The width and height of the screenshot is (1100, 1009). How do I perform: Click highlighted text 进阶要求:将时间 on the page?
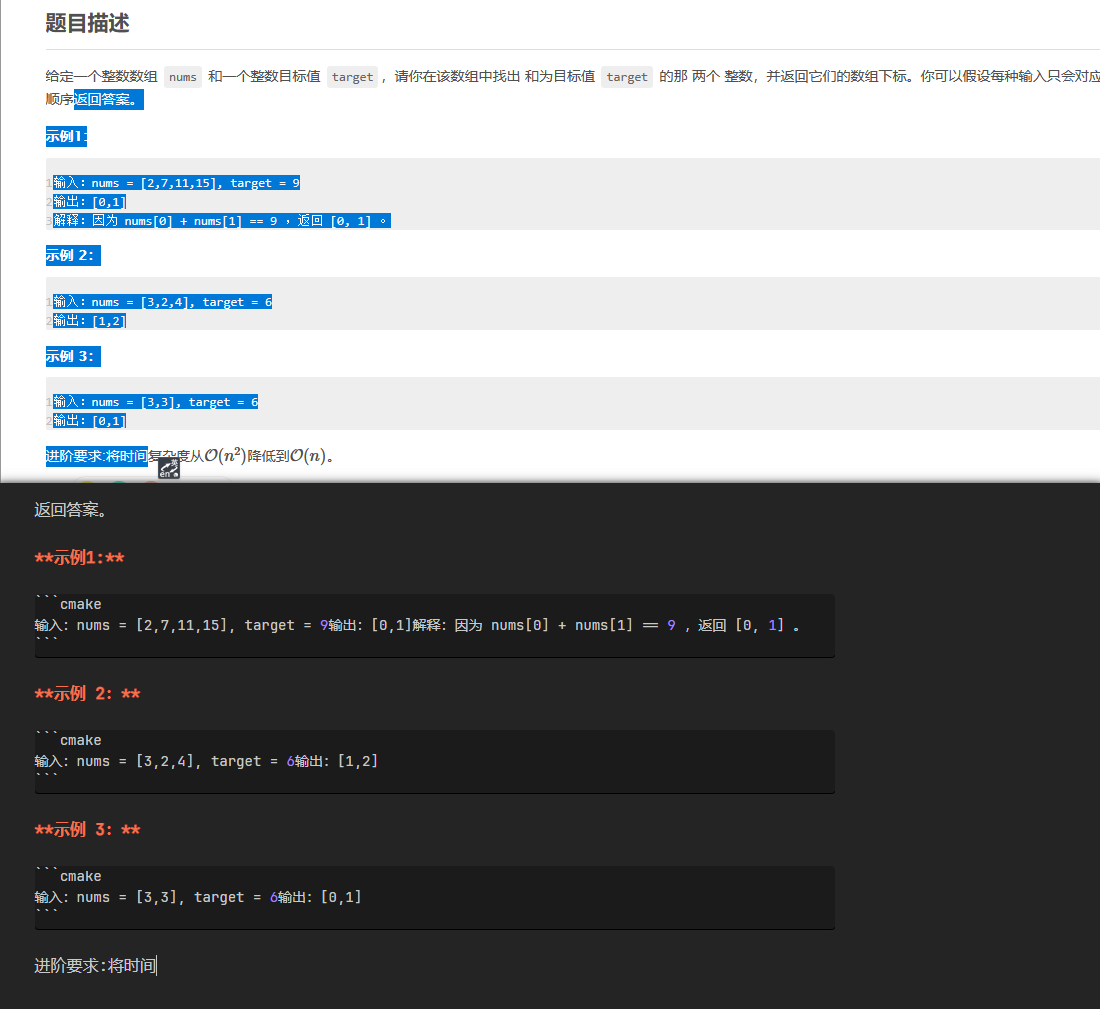click(97, 456)
